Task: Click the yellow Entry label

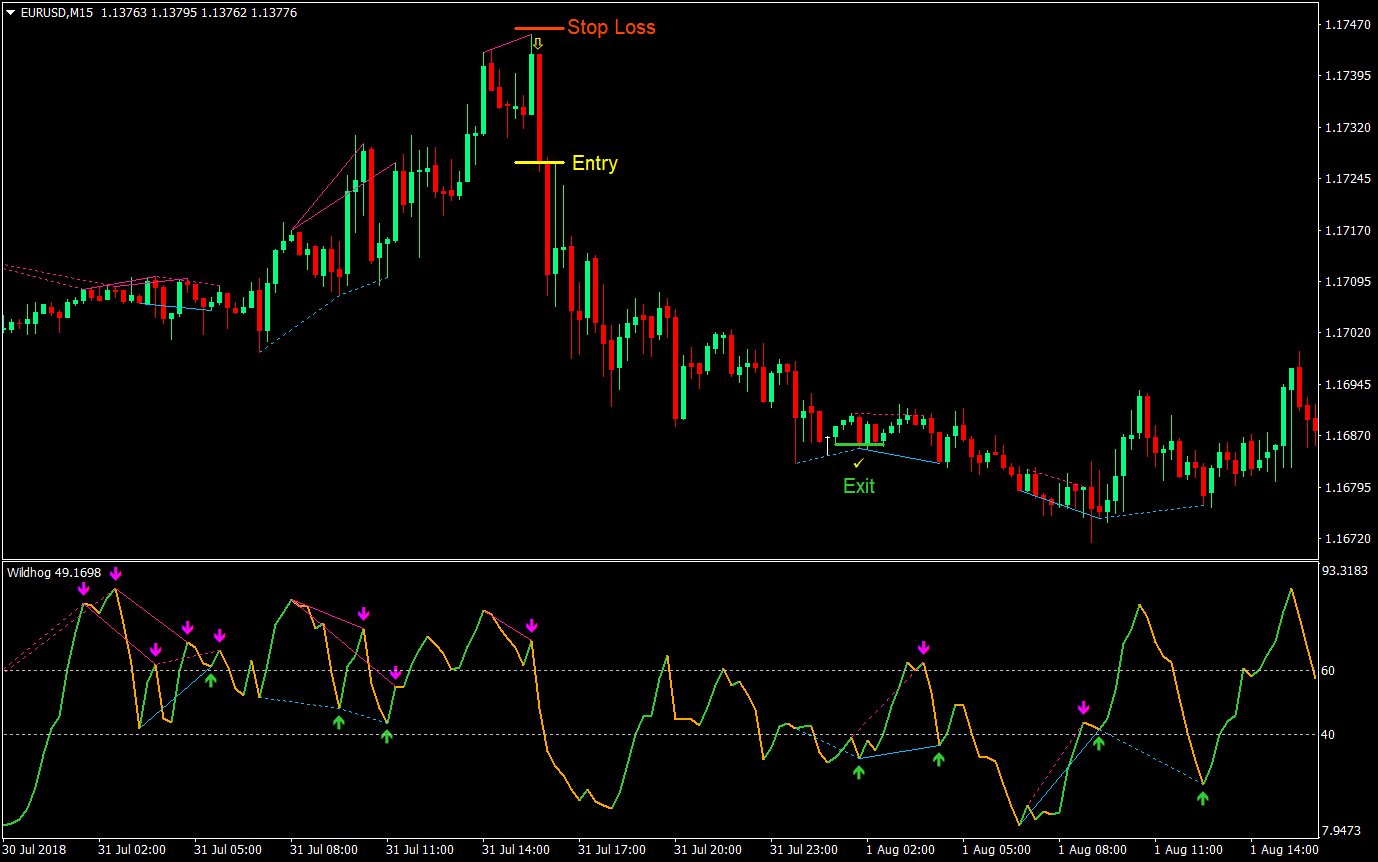Action: click(x=595, y=164)
